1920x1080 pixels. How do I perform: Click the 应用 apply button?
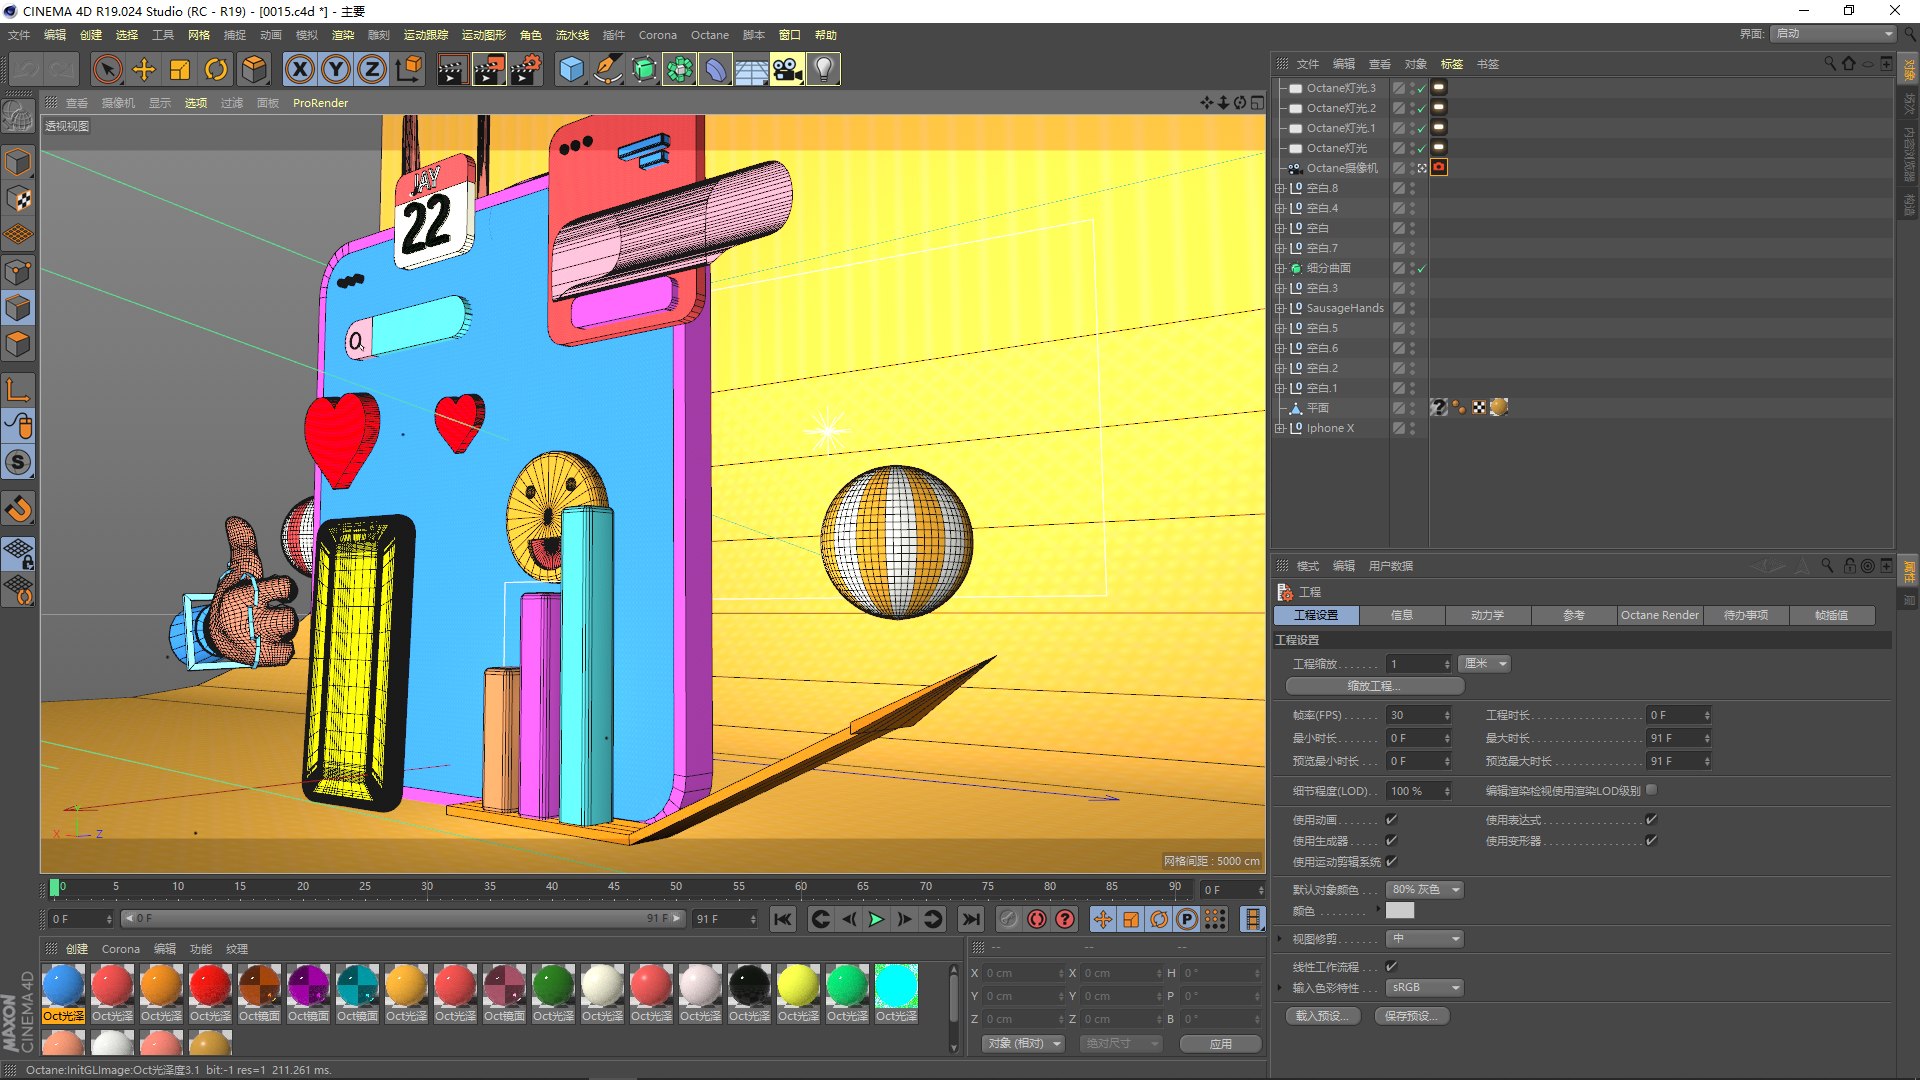pos(1220,1043)
